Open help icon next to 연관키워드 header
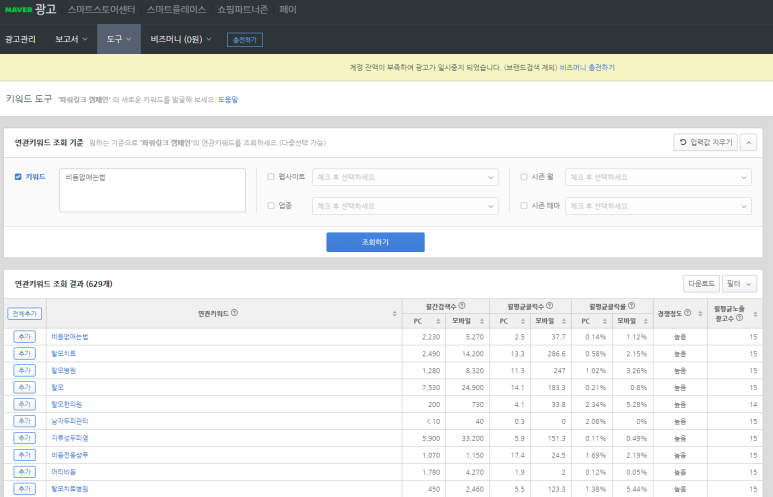Viewport: 773px width, 497px height. pyautogui.click(x=235, y=313)
